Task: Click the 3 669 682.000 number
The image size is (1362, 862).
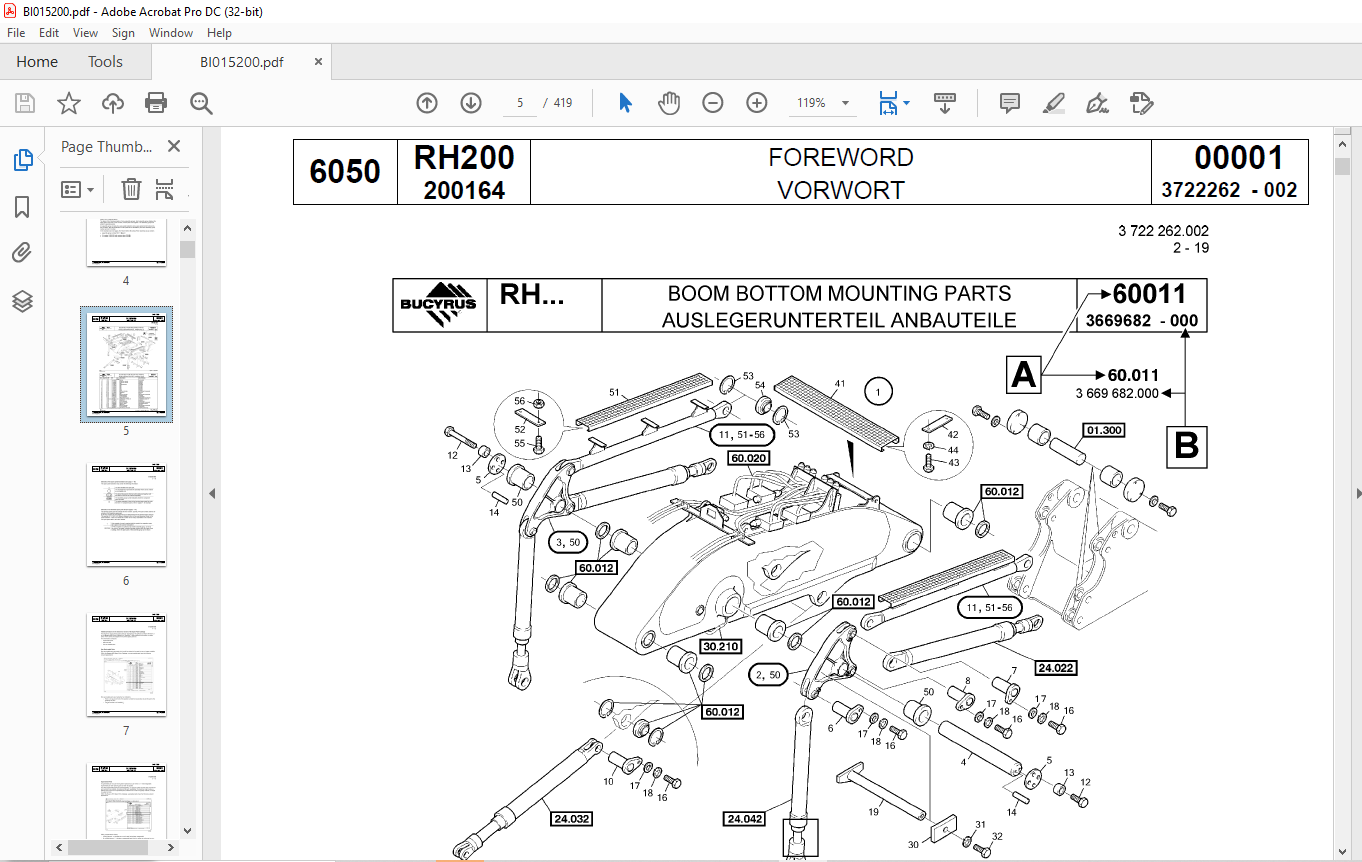Action: tap(1117, 393)
